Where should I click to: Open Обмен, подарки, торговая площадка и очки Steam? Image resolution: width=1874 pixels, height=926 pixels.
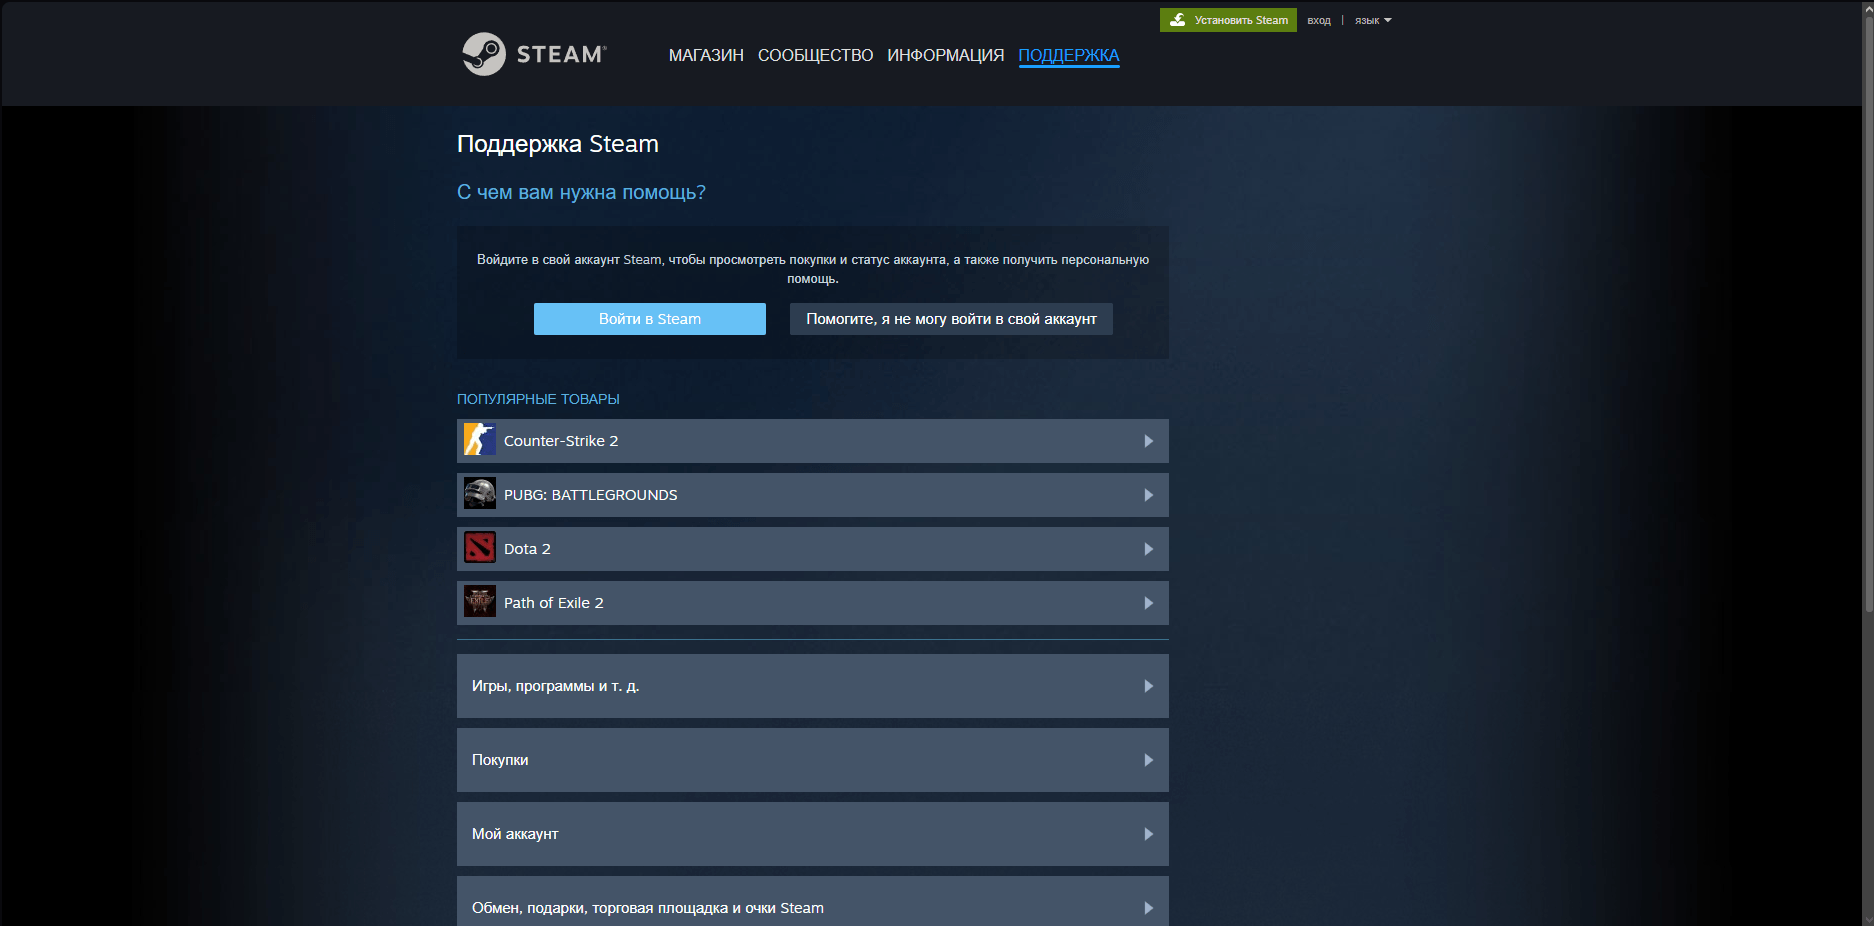(x=813, y=901)
